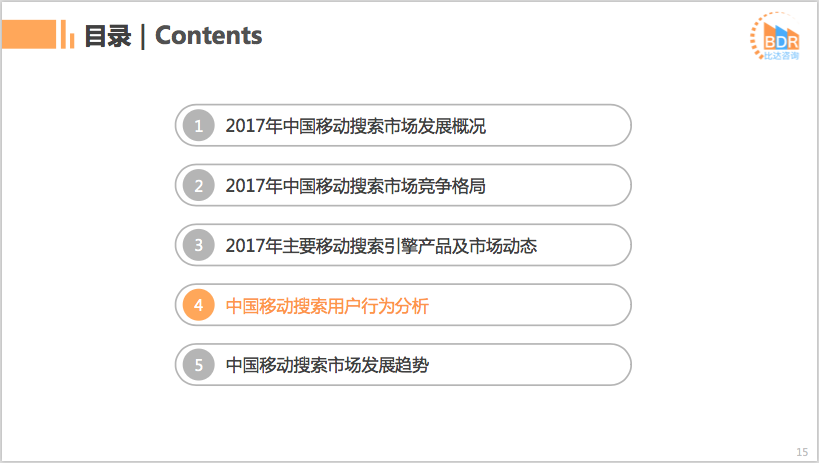Click page number 15
Viewport: 819px width, 463px height.
click(802, 452)
